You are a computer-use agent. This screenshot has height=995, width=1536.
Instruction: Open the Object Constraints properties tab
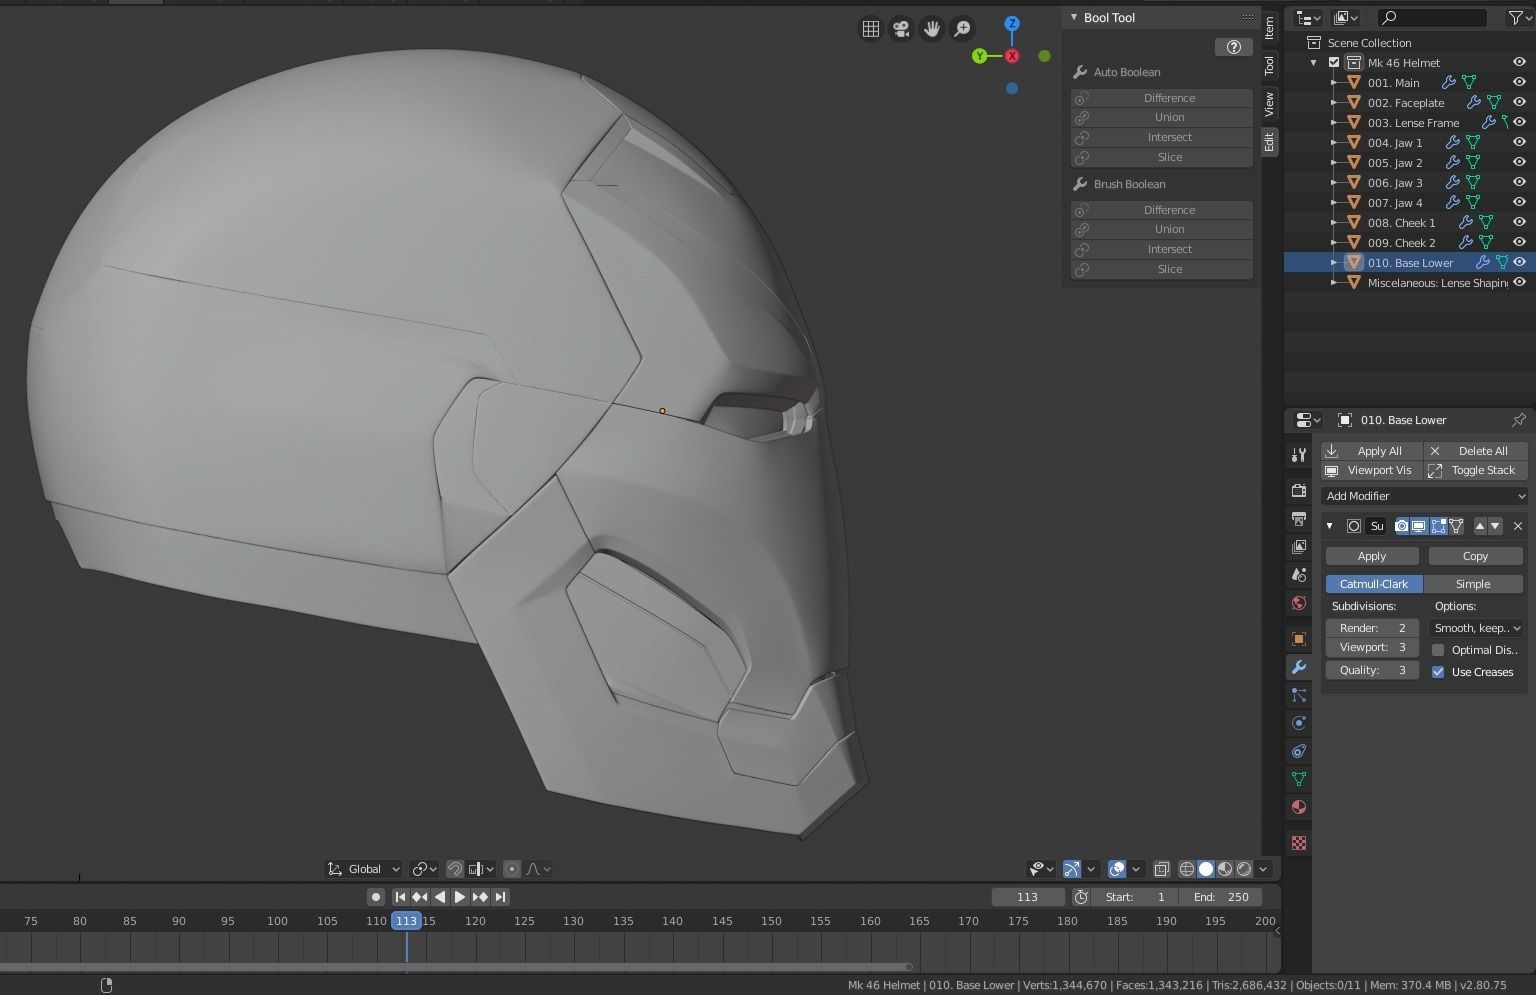point(1299,751)
